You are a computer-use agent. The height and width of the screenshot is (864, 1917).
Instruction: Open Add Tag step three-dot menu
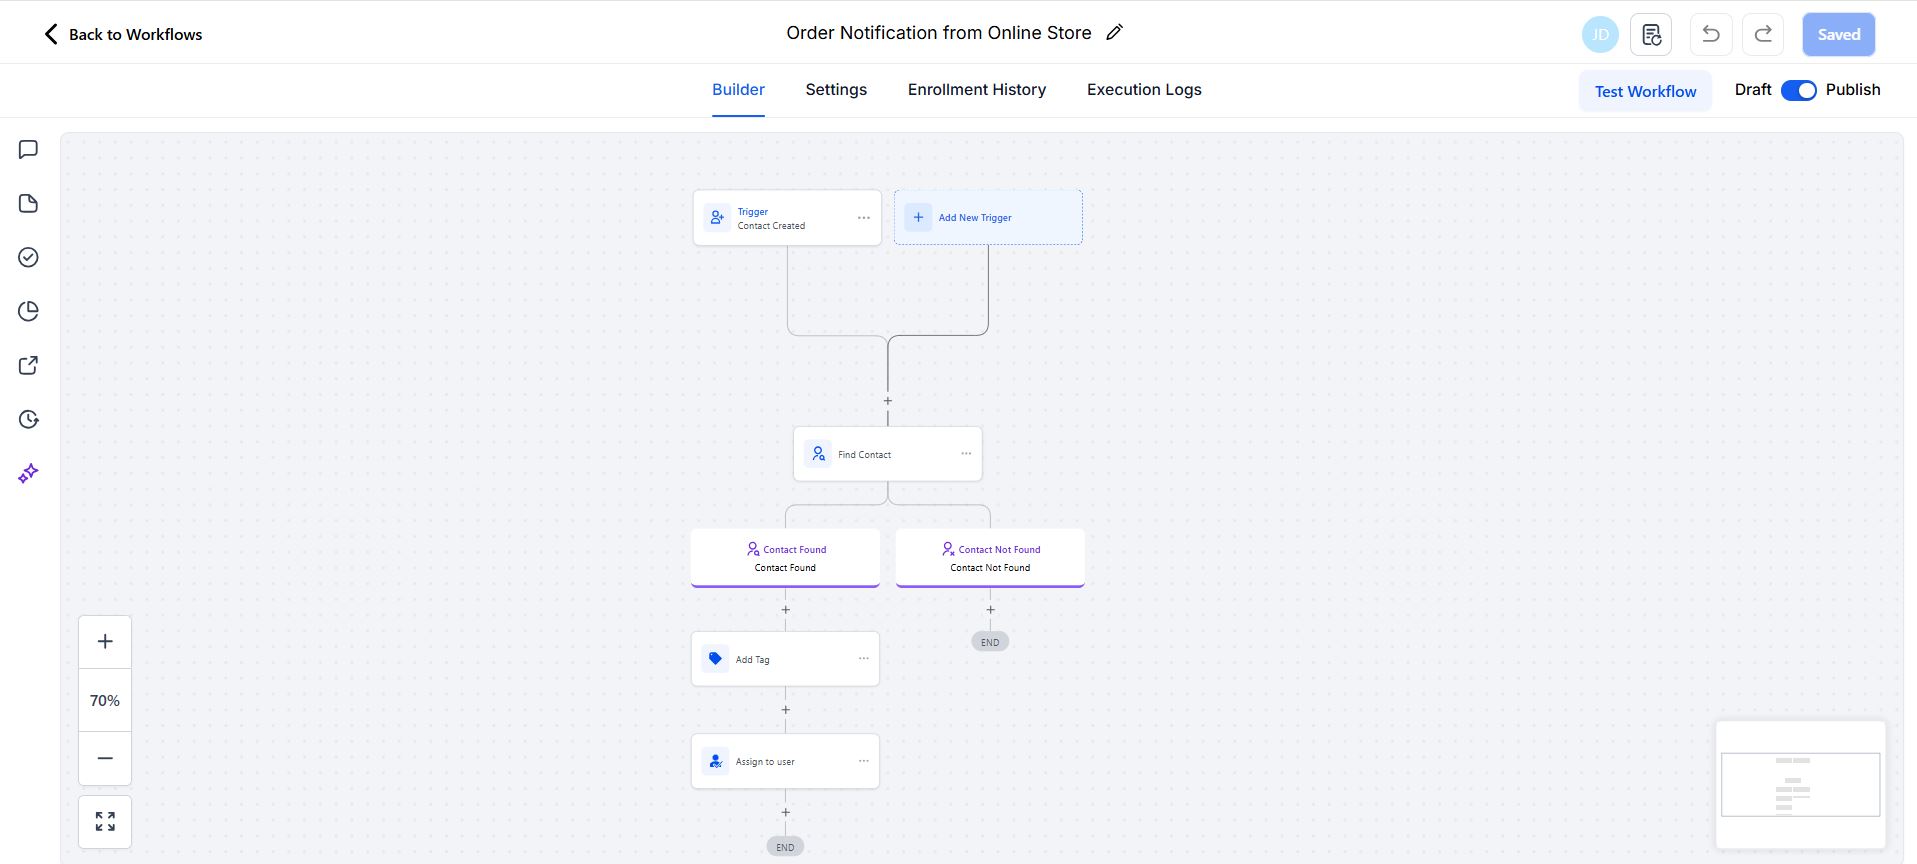coord(864,659)
